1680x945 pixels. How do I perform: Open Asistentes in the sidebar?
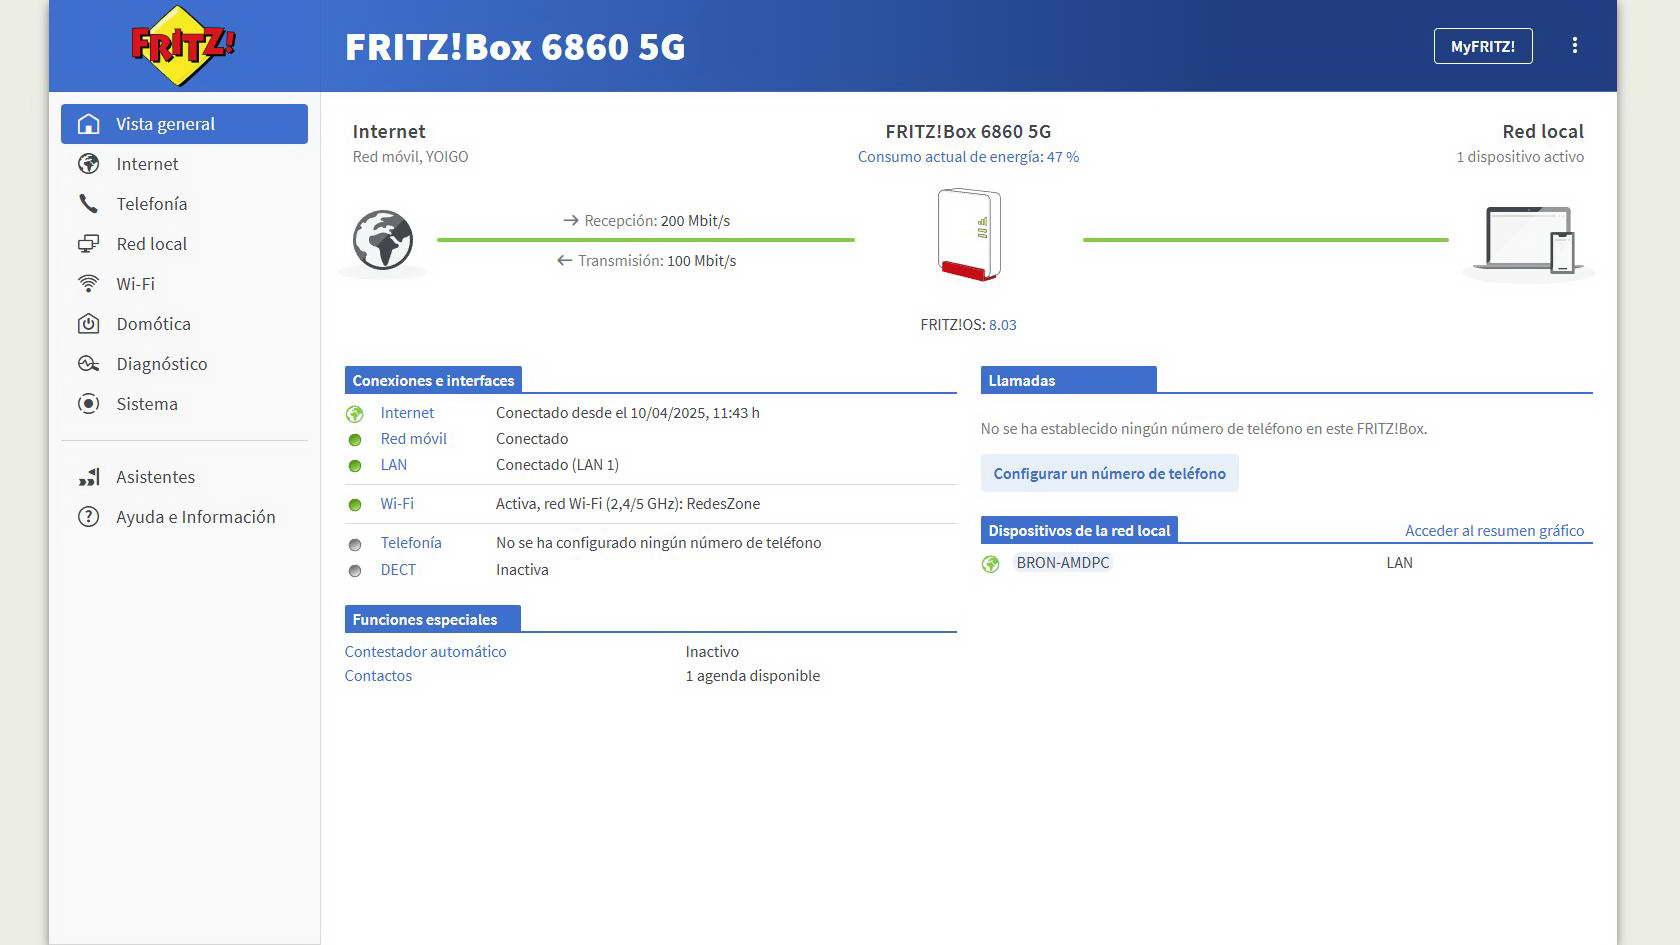coord(184,477)
